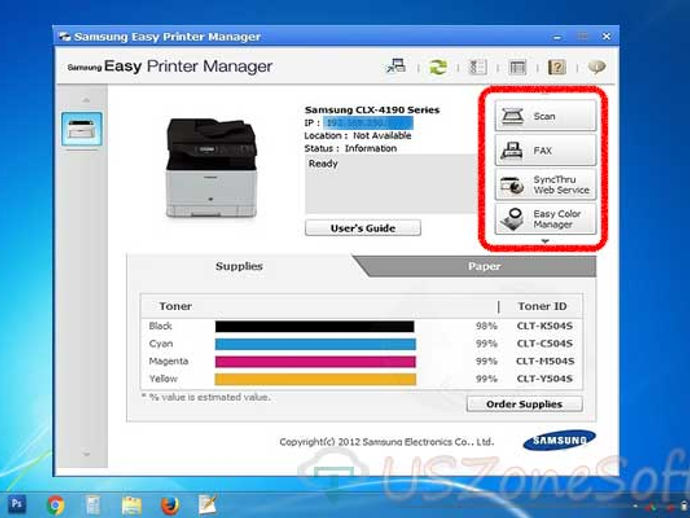Launch SyncThru Web Service
This screenshot has width=690, height=518.
click(x=545, y=185)
